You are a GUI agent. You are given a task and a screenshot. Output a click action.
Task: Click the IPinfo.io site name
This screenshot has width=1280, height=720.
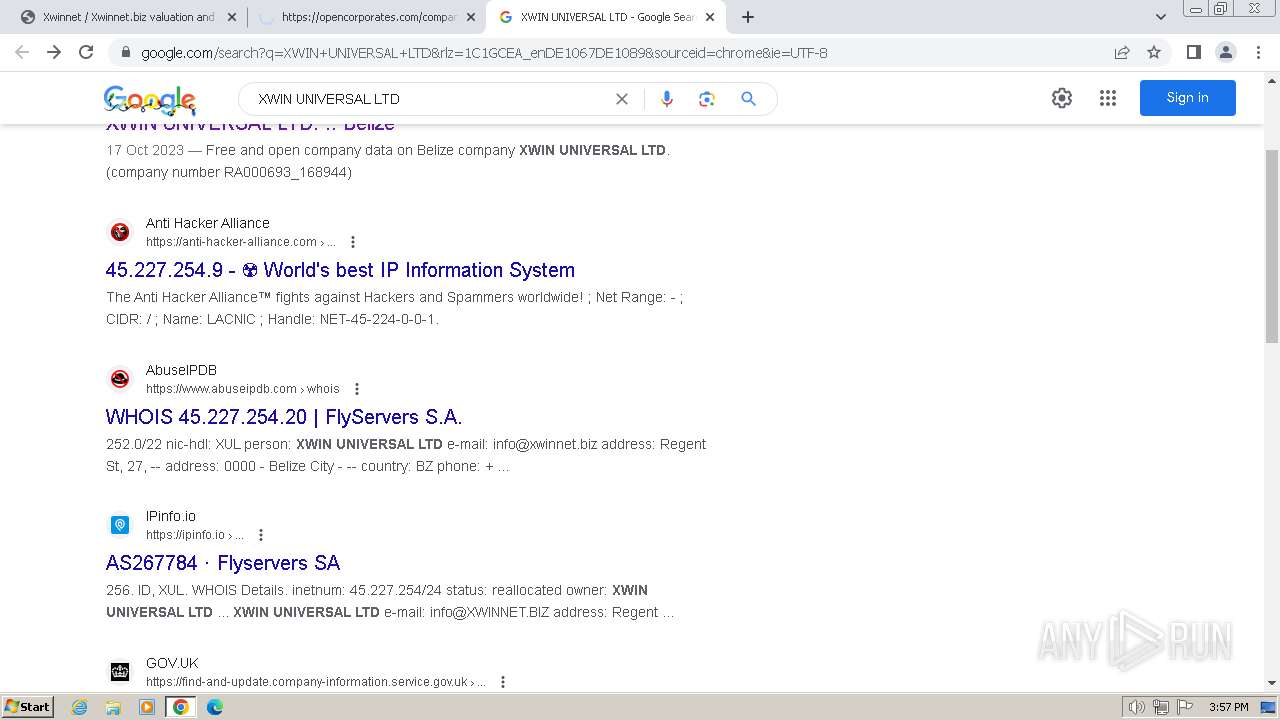tap(171, 516)
